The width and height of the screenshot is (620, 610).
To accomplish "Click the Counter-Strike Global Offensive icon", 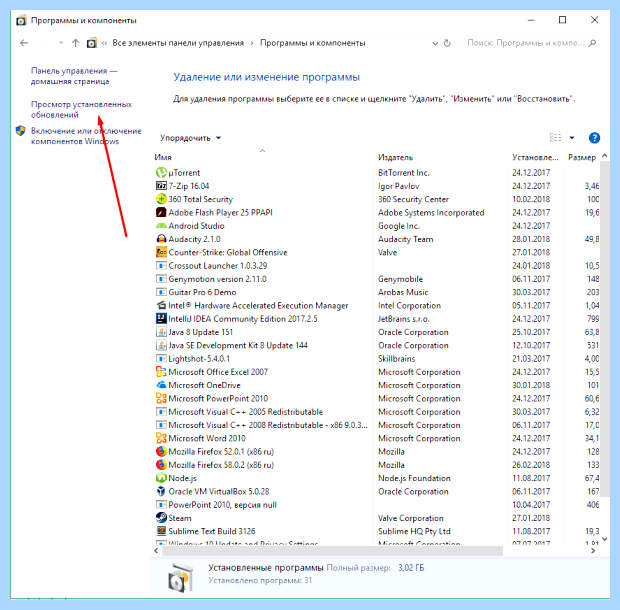I will [161, 252].
